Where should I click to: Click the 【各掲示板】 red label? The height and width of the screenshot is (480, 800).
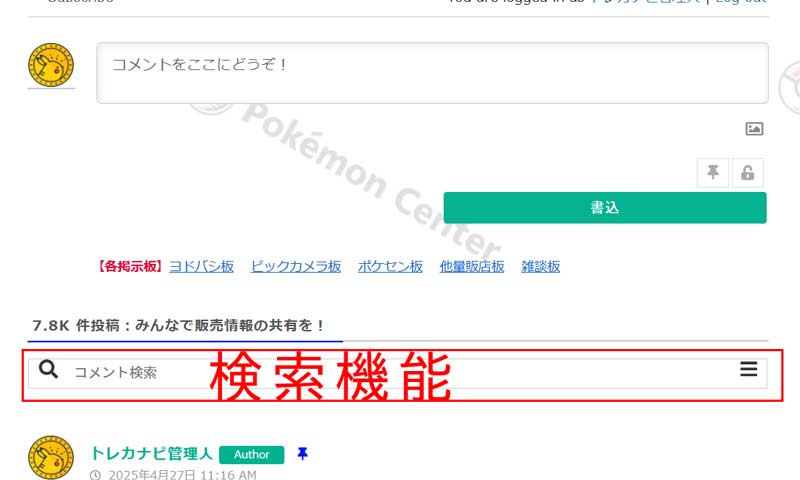[x=130, y=266]
